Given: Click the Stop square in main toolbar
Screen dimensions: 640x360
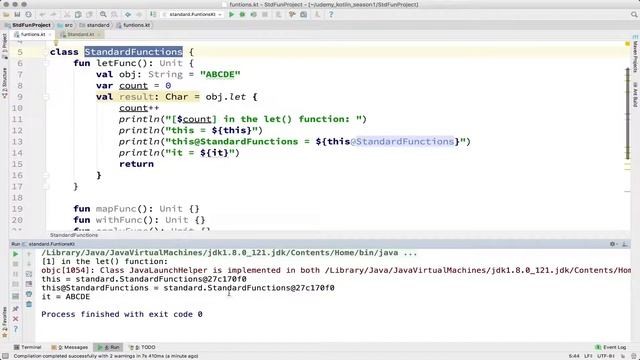Looking at the screenshot, I should click(265, 14).
